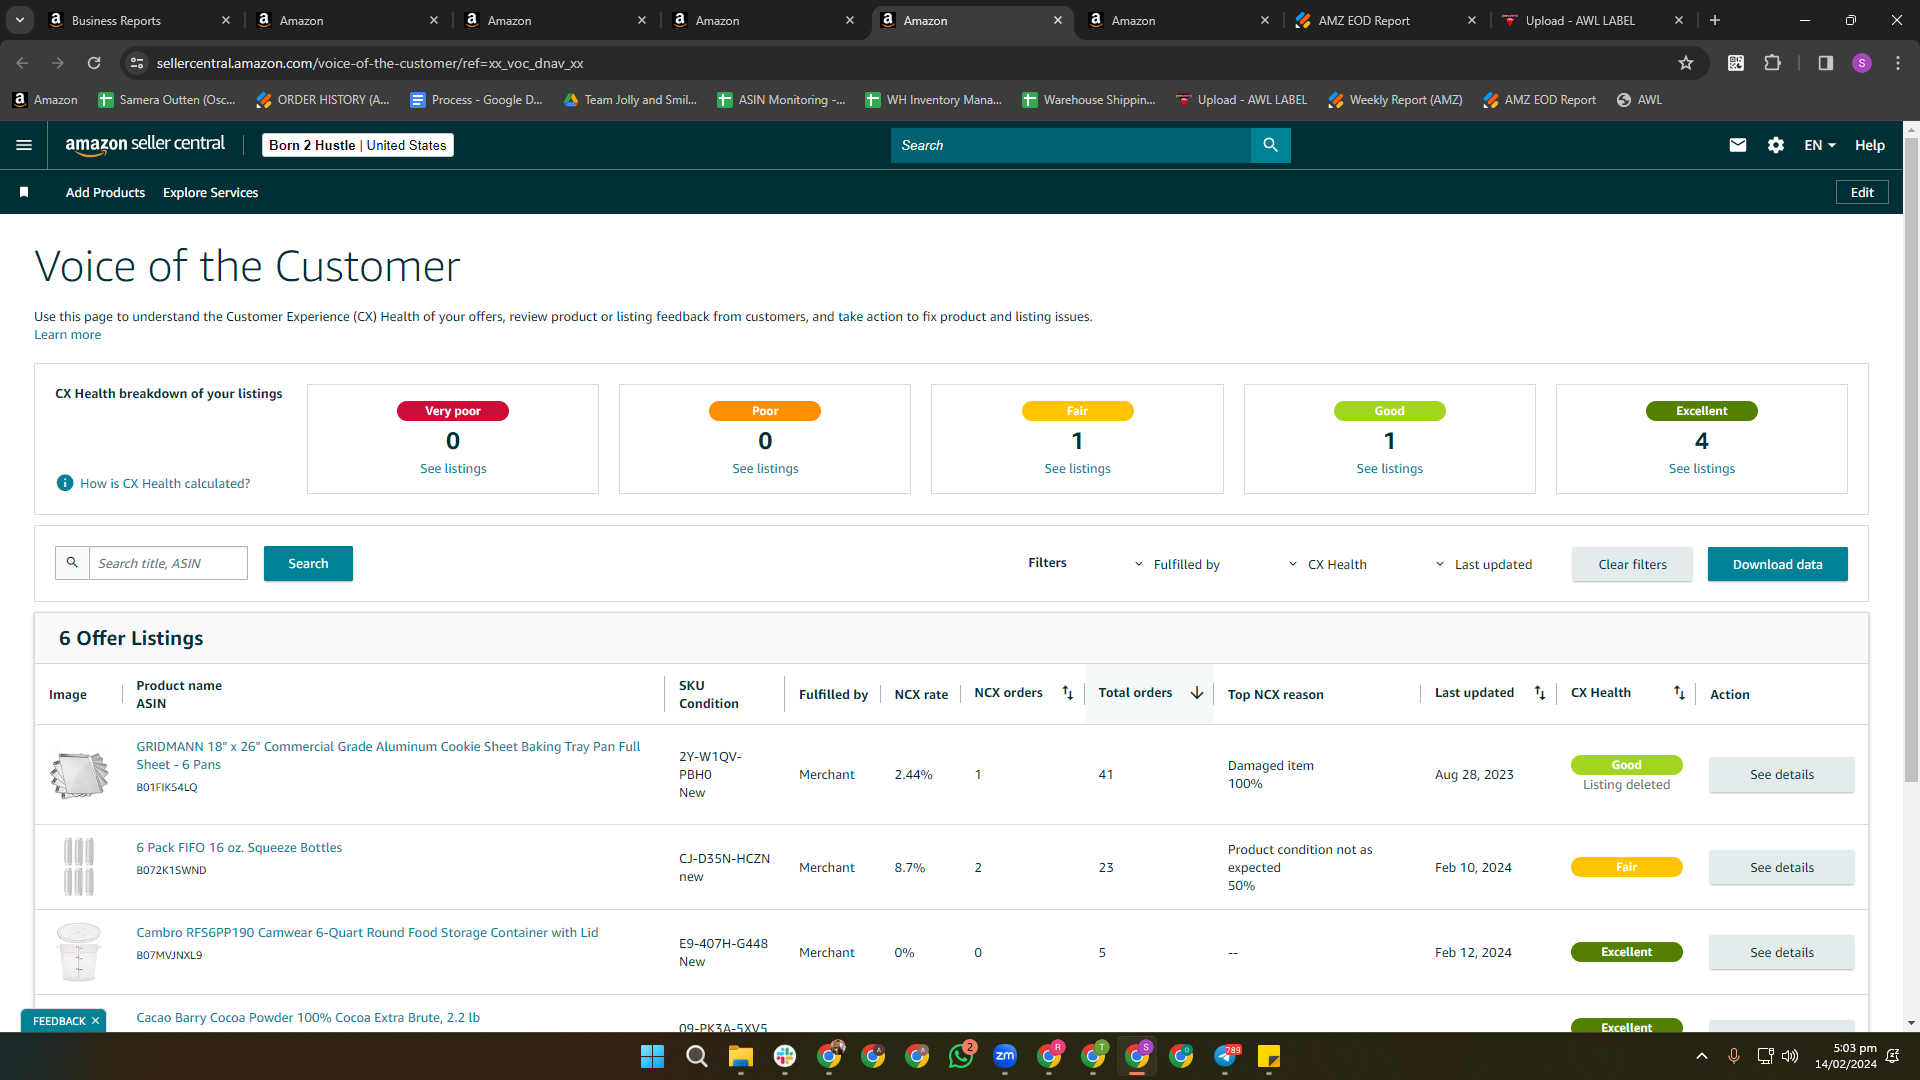Click the Download data button
Screen dimensions: 1920x1080
pyautogui.click(x=1777, y=564)
